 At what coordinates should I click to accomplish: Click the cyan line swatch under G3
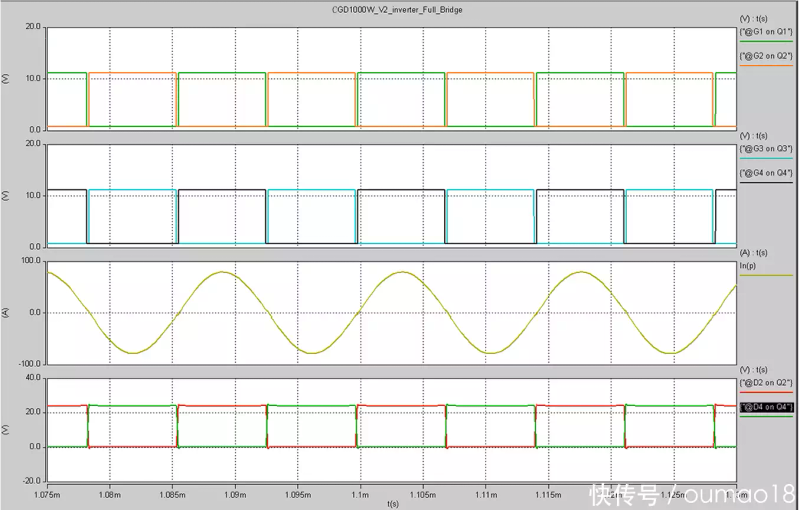pos(765,159)
